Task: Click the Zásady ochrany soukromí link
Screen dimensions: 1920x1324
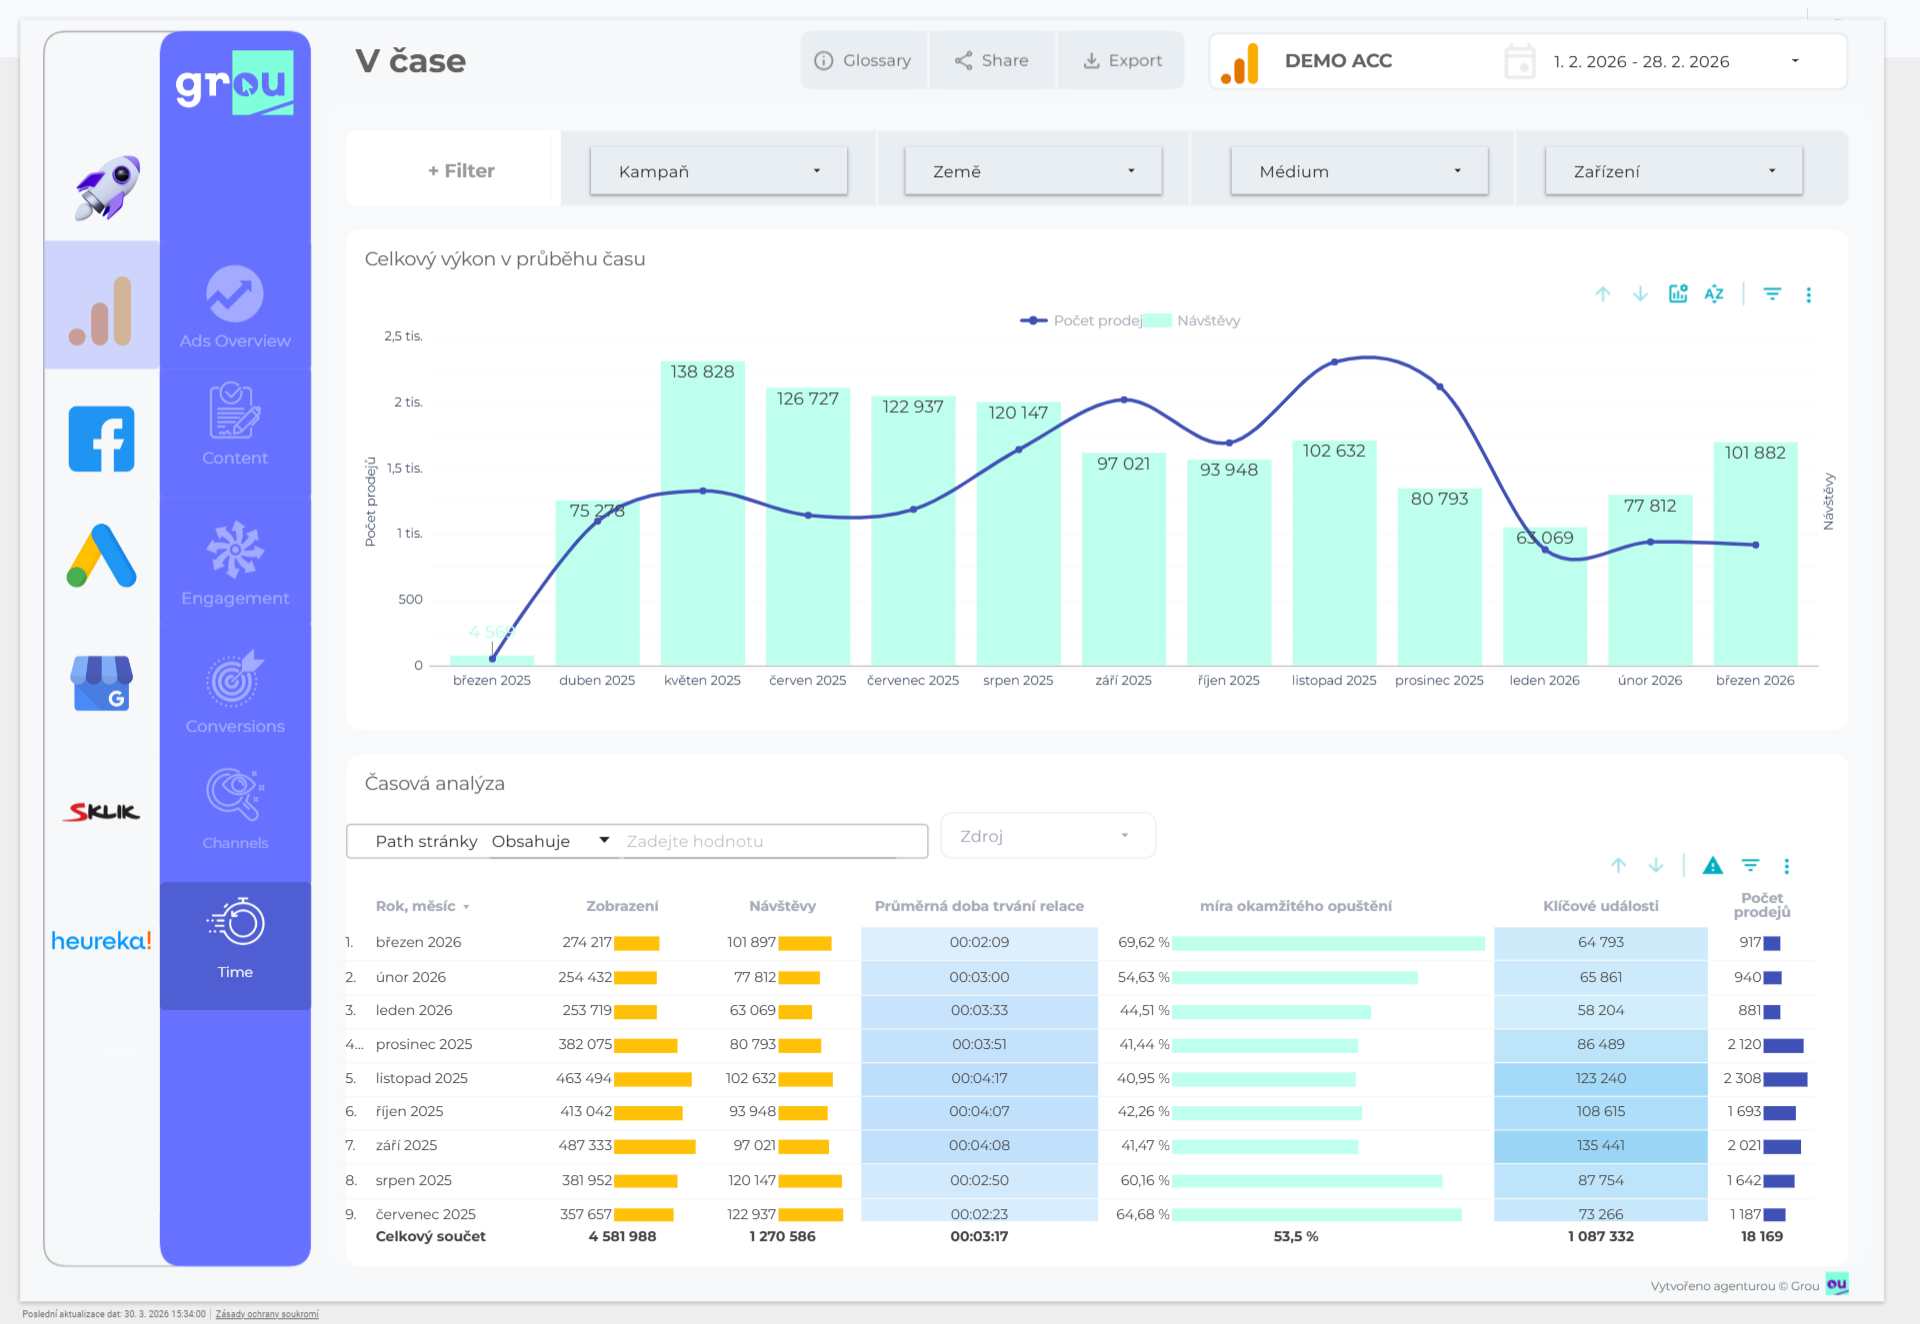Action: tap(267, 1314)
